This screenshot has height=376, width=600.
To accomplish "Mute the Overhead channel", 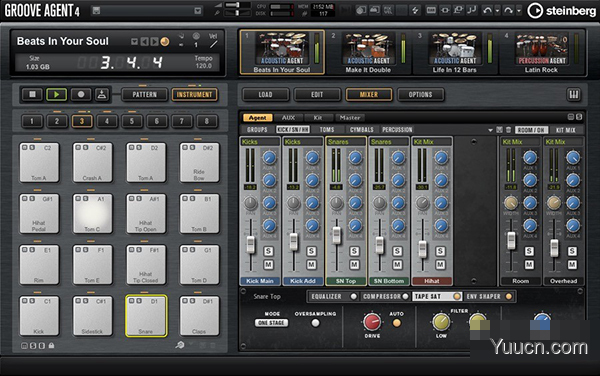I will click(572, 264).
